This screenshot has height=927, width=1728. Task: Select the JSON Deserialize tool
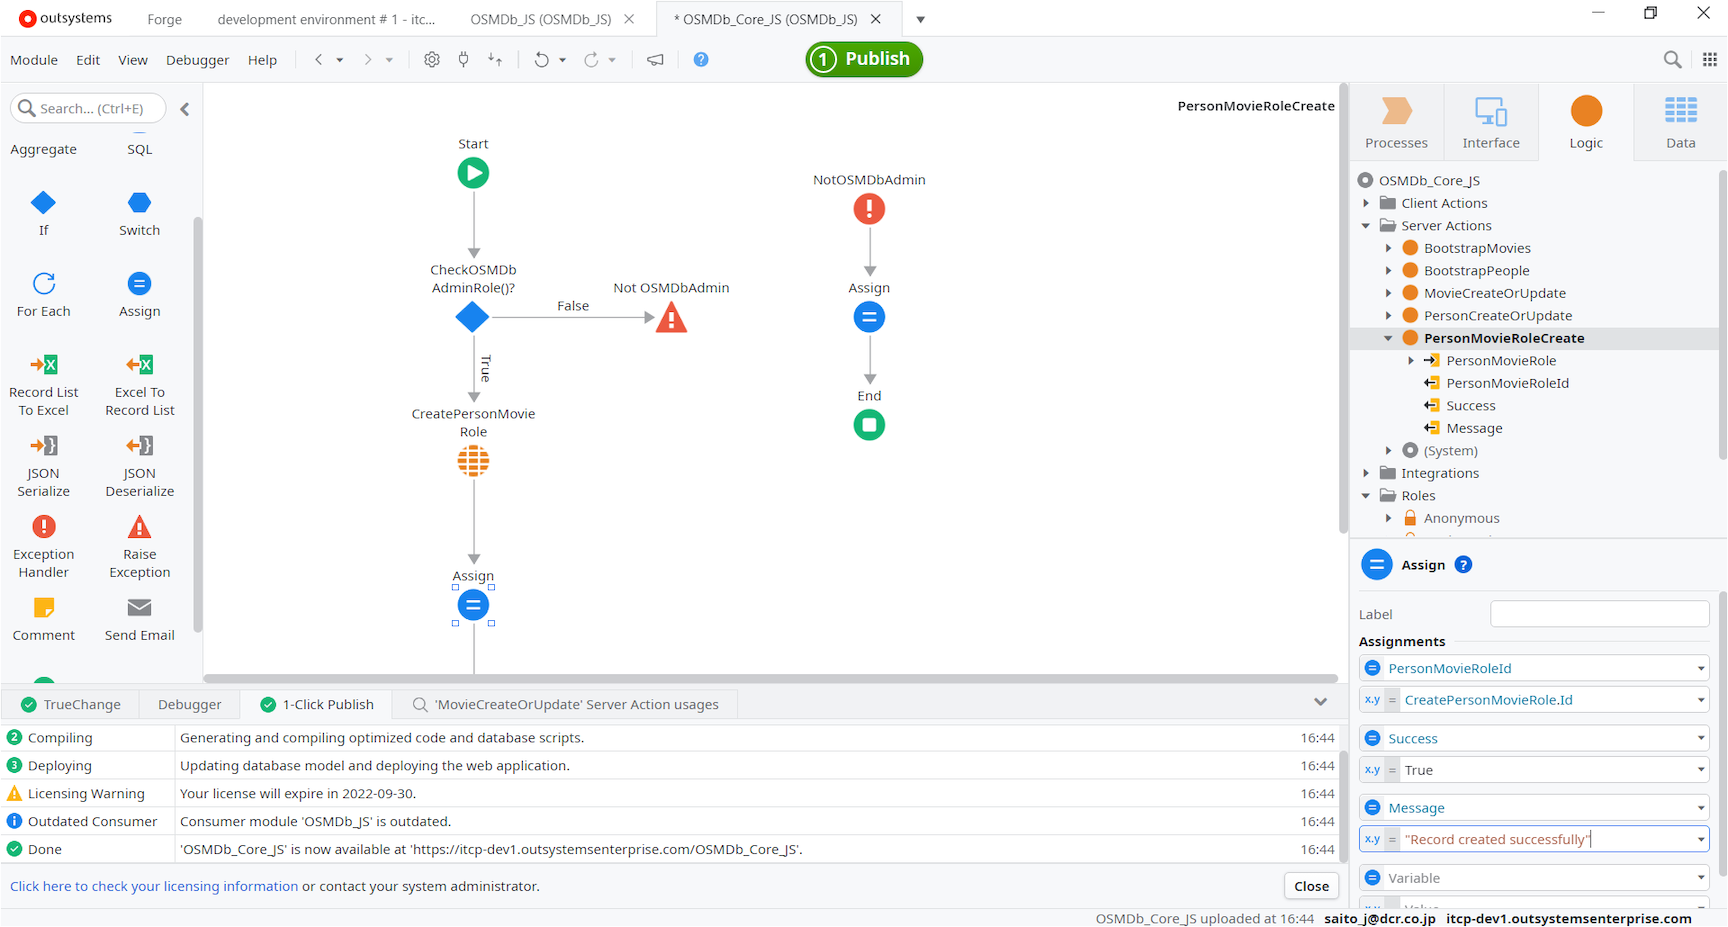pyautogui.click(x=140, y=465)
